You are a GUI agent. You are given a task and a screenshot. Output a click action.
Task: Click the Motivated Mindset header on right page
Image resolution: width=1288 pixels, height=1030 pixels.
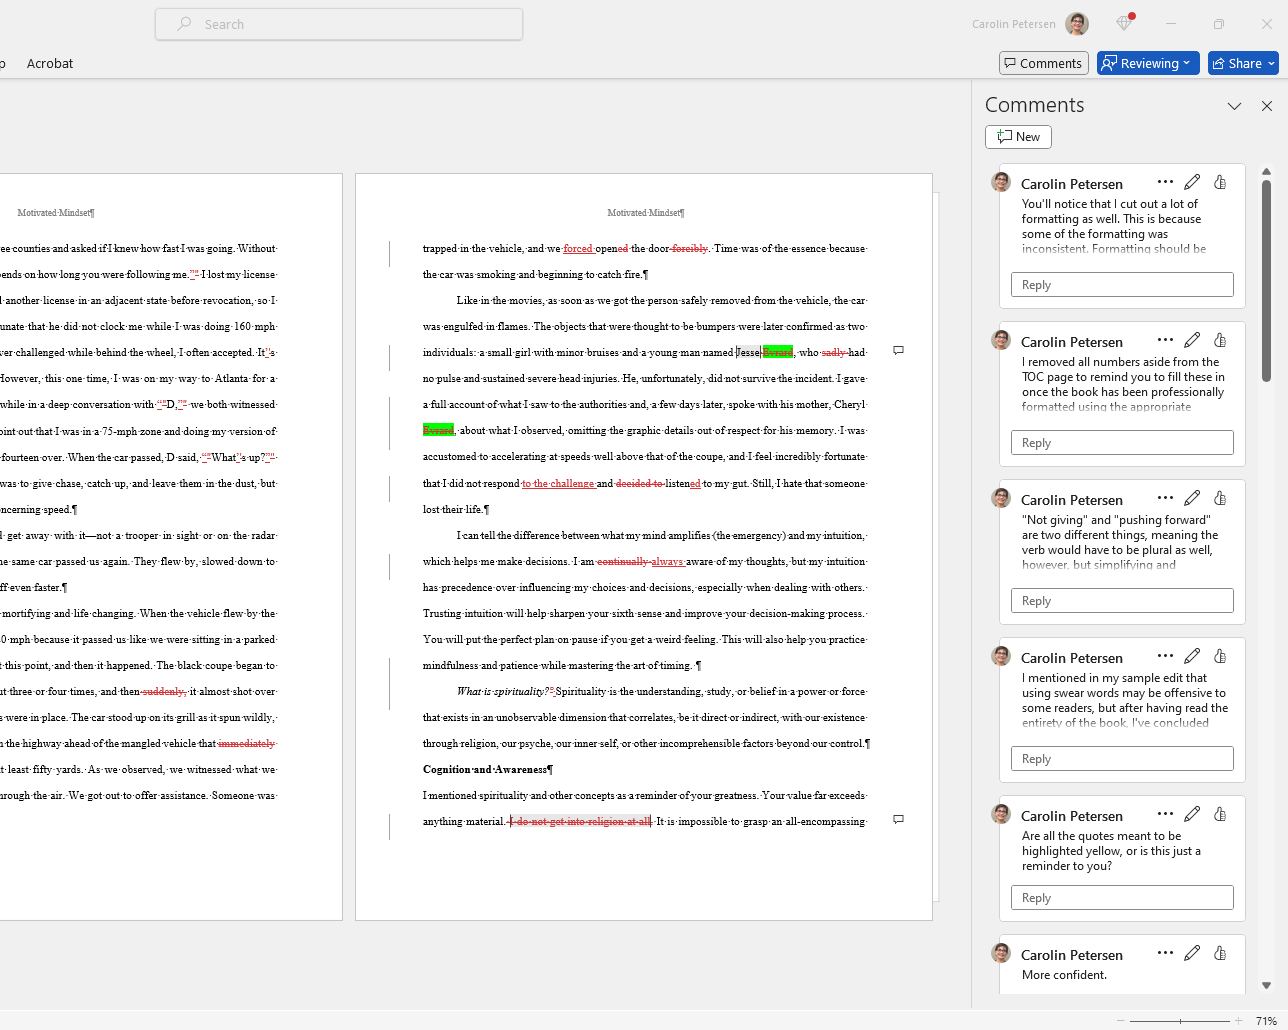645,213
